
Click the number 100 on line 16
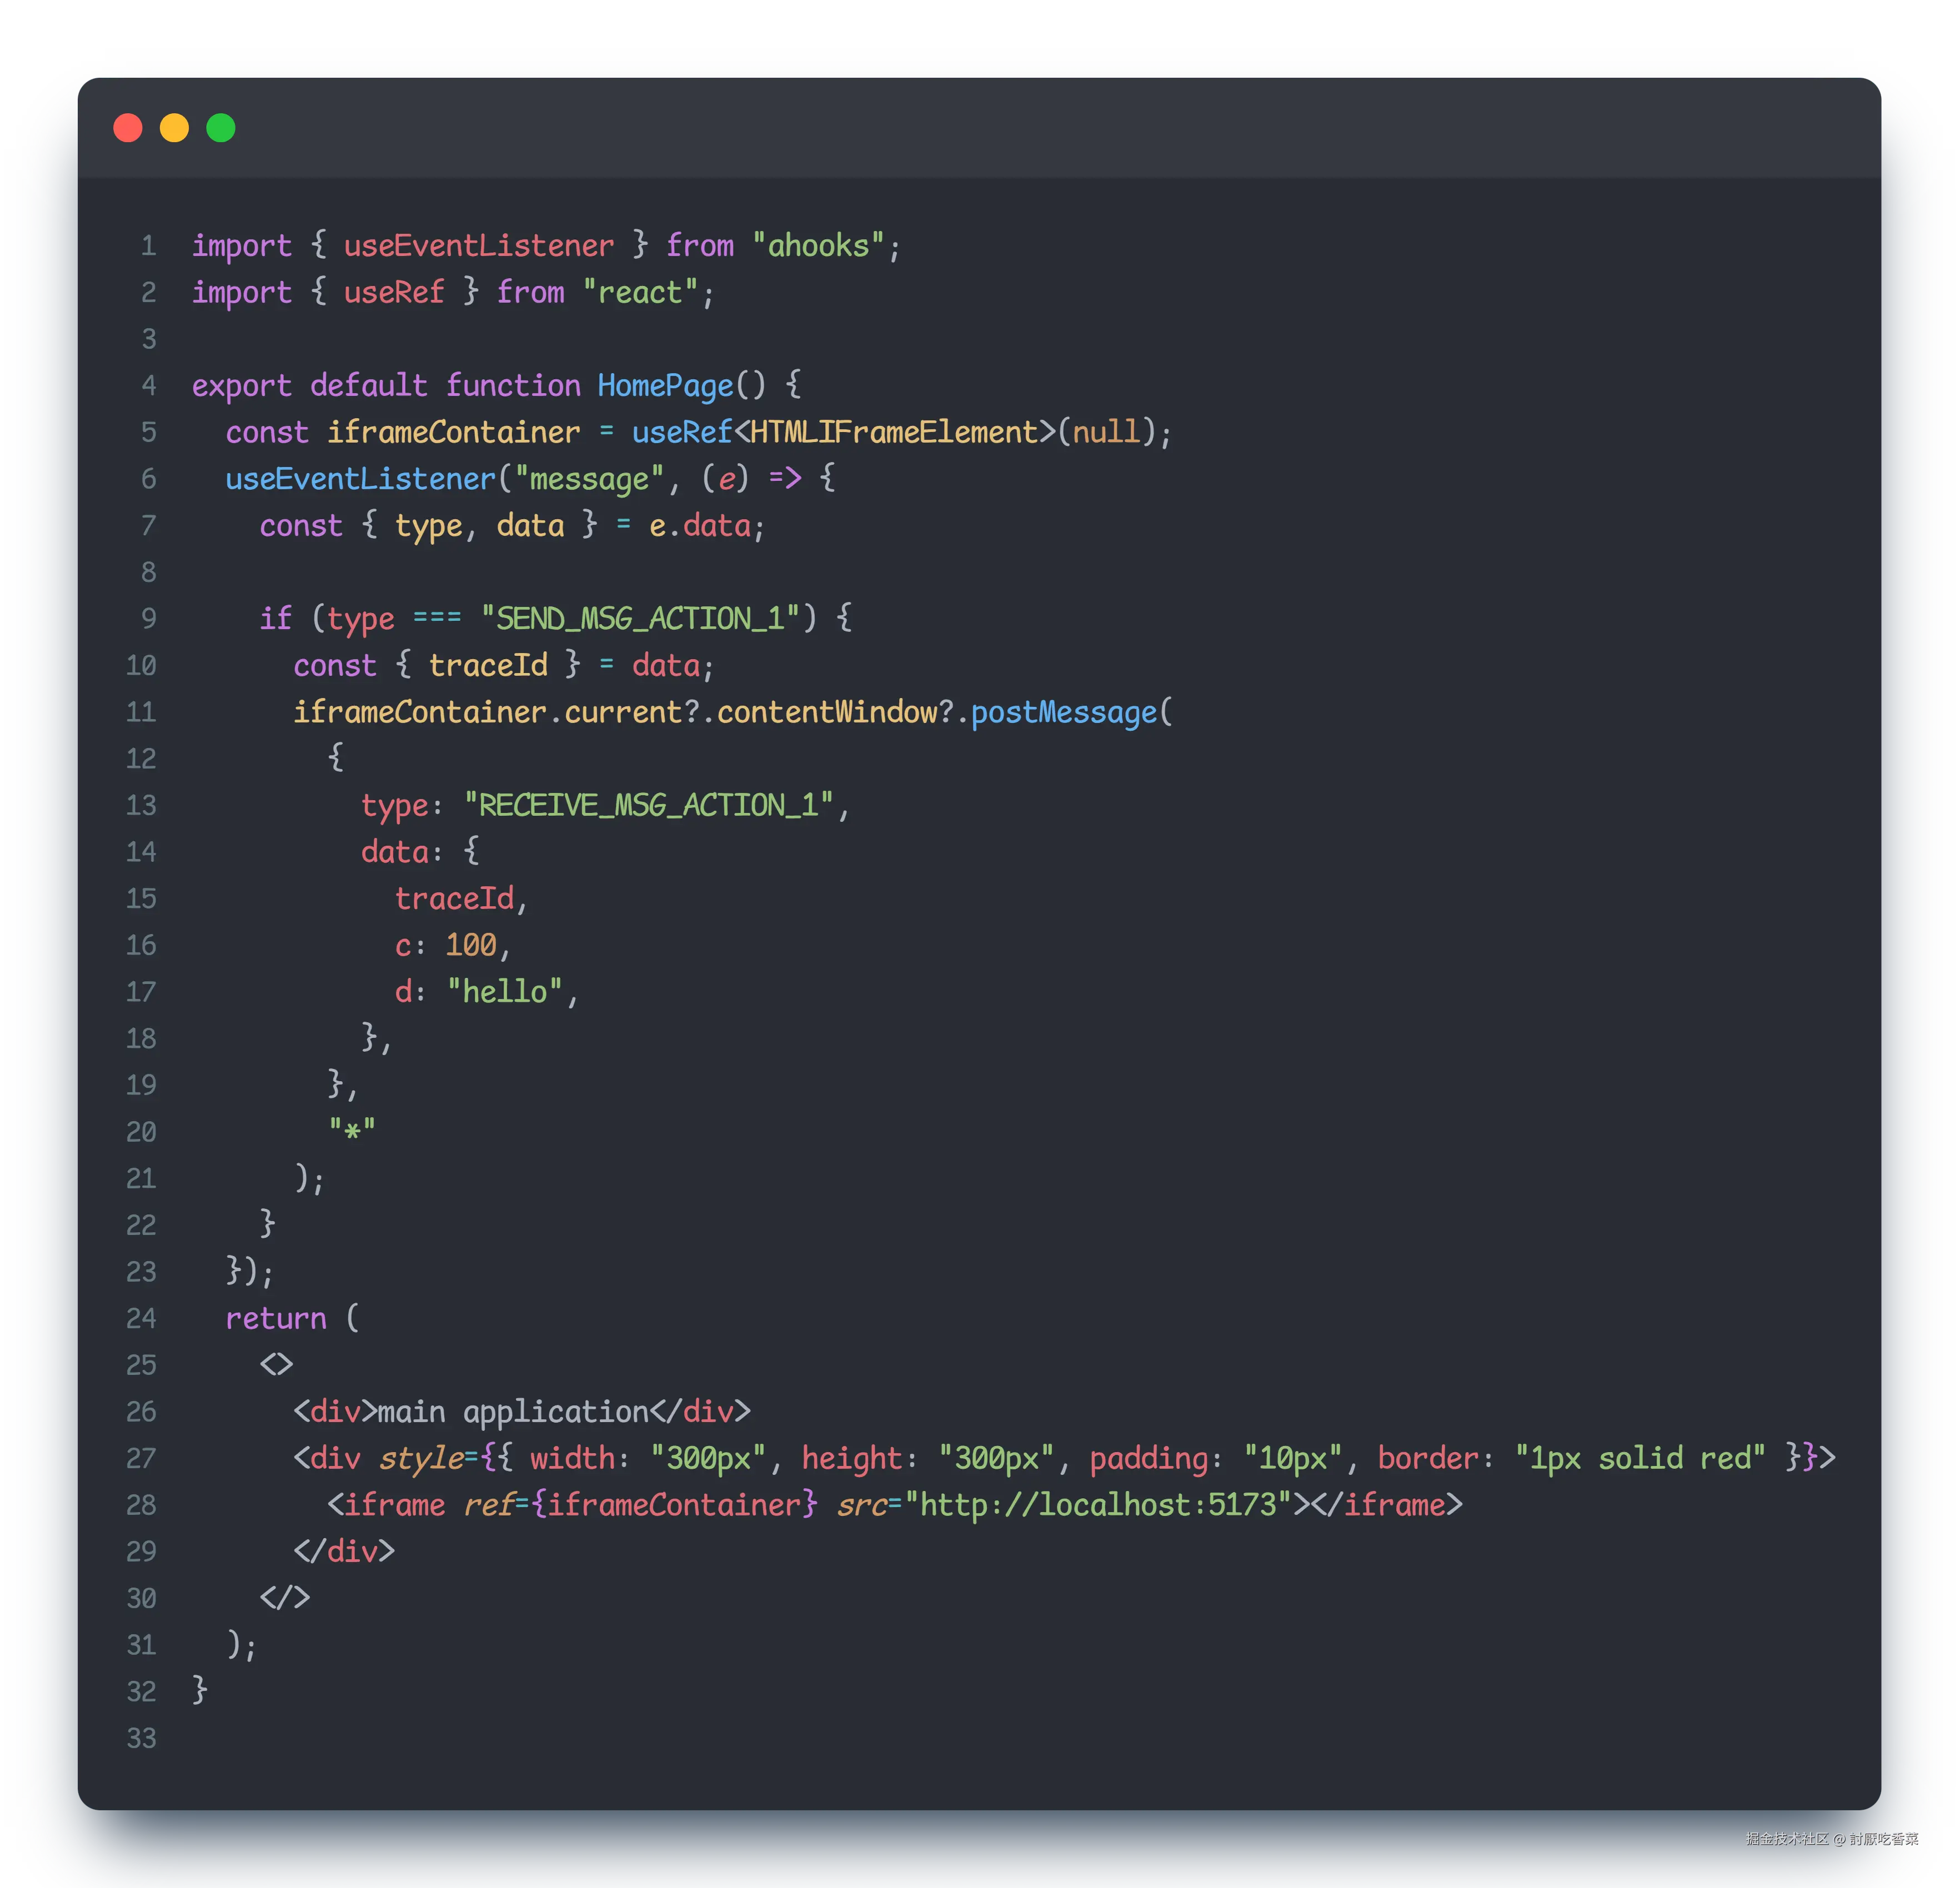pos(470,945)
